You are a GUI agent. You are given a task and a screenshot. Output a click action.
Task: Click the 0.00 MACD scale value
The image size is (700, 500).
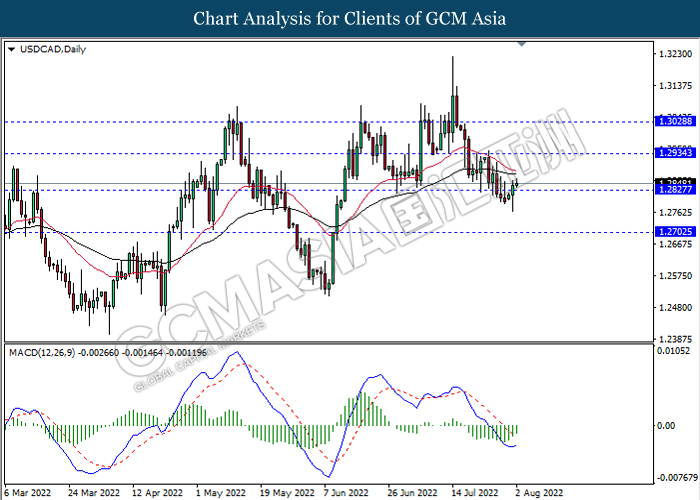666,425
